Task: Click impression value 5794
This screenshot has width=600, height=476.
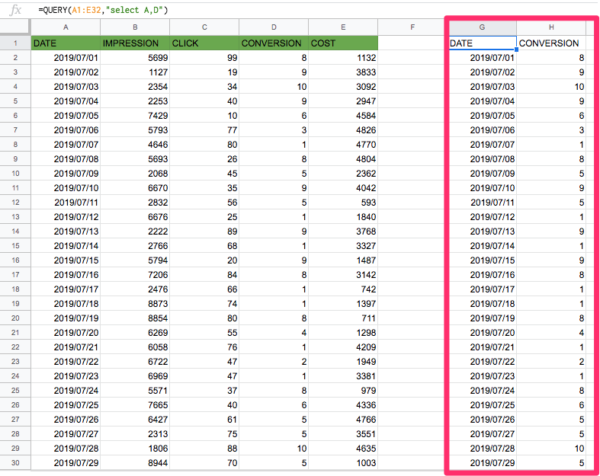Action: [135, 260]
